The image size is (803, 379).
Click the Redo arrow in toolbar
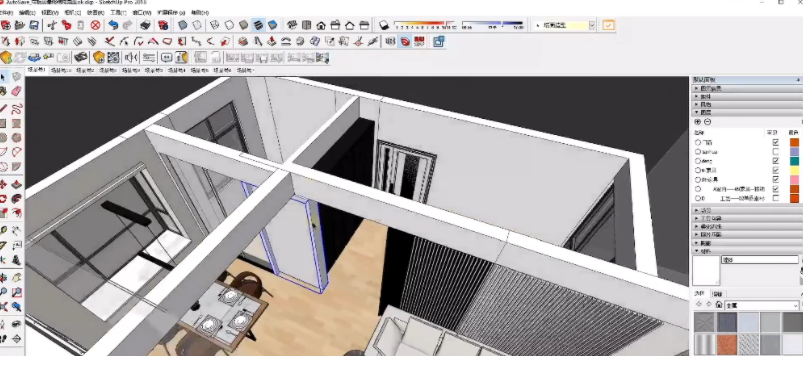point(128,25)
